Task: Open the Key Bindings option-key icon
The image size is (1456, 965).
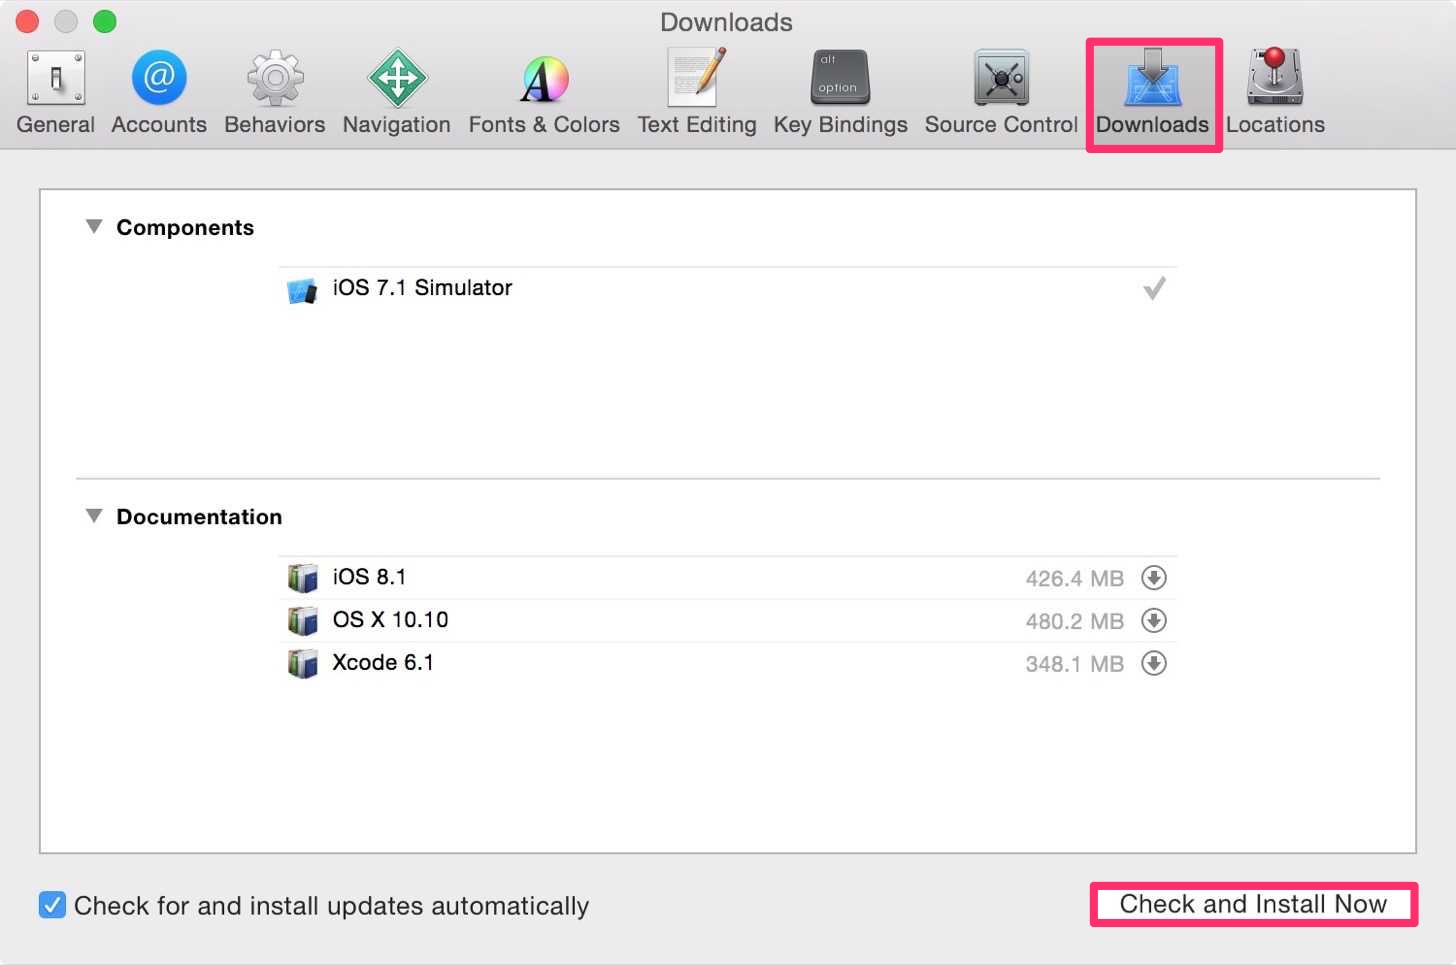Action: click(840, 78)
